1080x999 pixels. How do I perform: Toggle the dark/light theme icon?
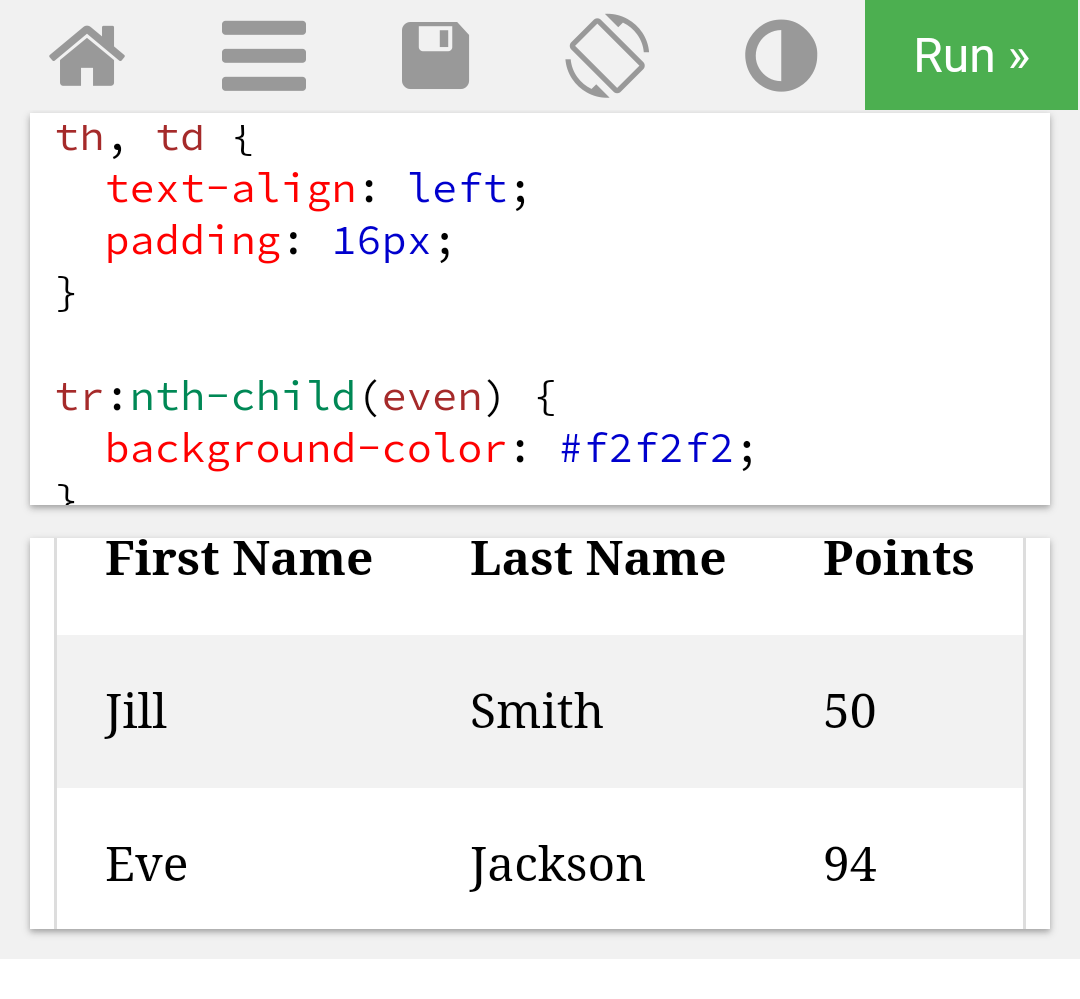(x=781, y=55)
